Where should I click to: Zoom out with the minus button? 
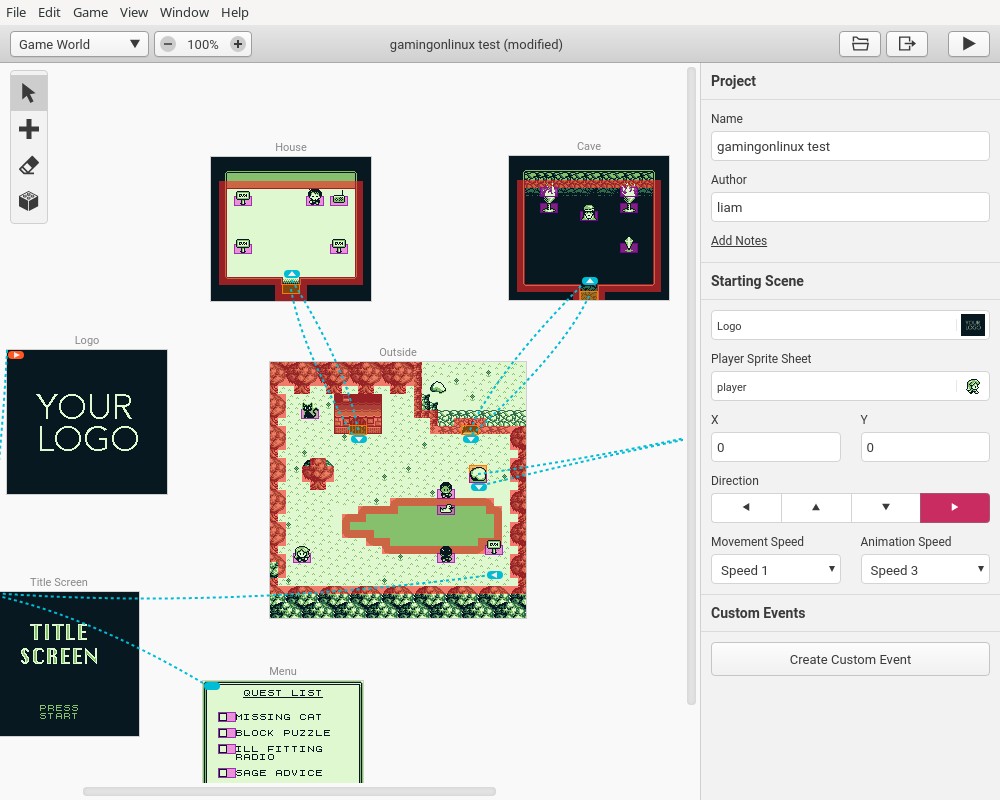[168, 44]
